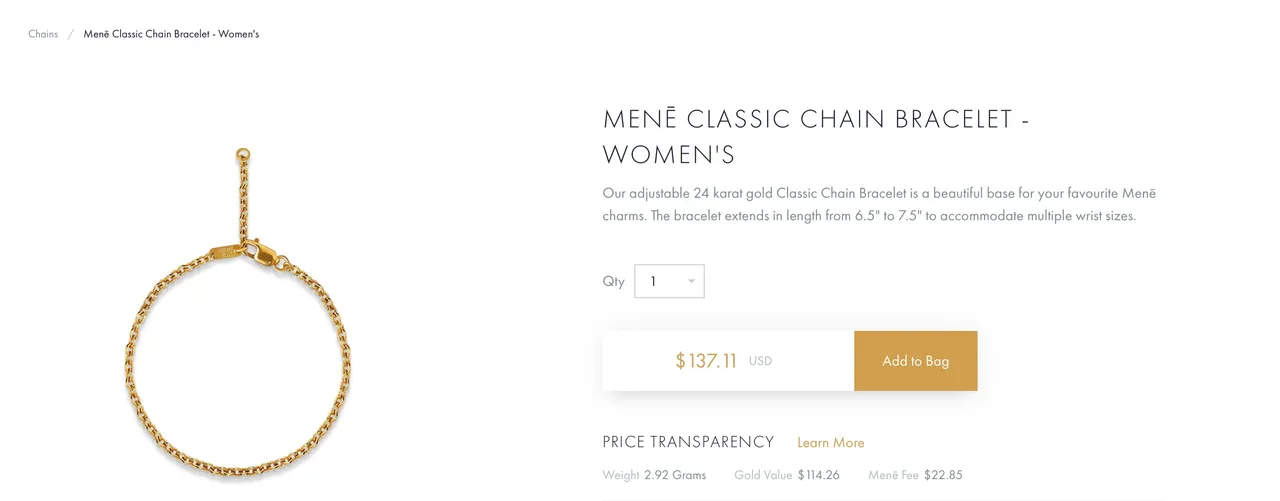The width and height of the screenshot is (1280, 501).
Task: Click the Gold Value $114.26 detail
Action: (786, 475)
